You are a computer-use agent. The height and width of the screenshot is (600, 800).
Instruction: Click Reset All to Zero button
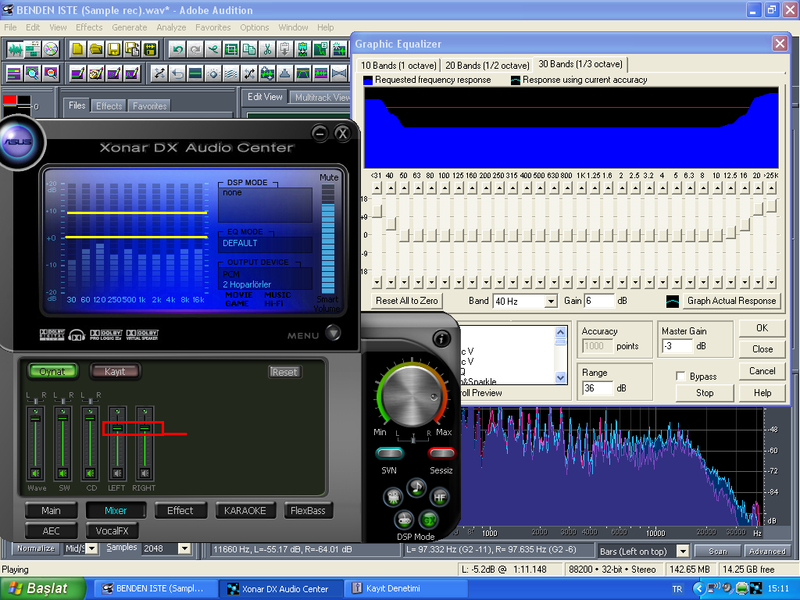pyautogui.click(x=407, y=301)
